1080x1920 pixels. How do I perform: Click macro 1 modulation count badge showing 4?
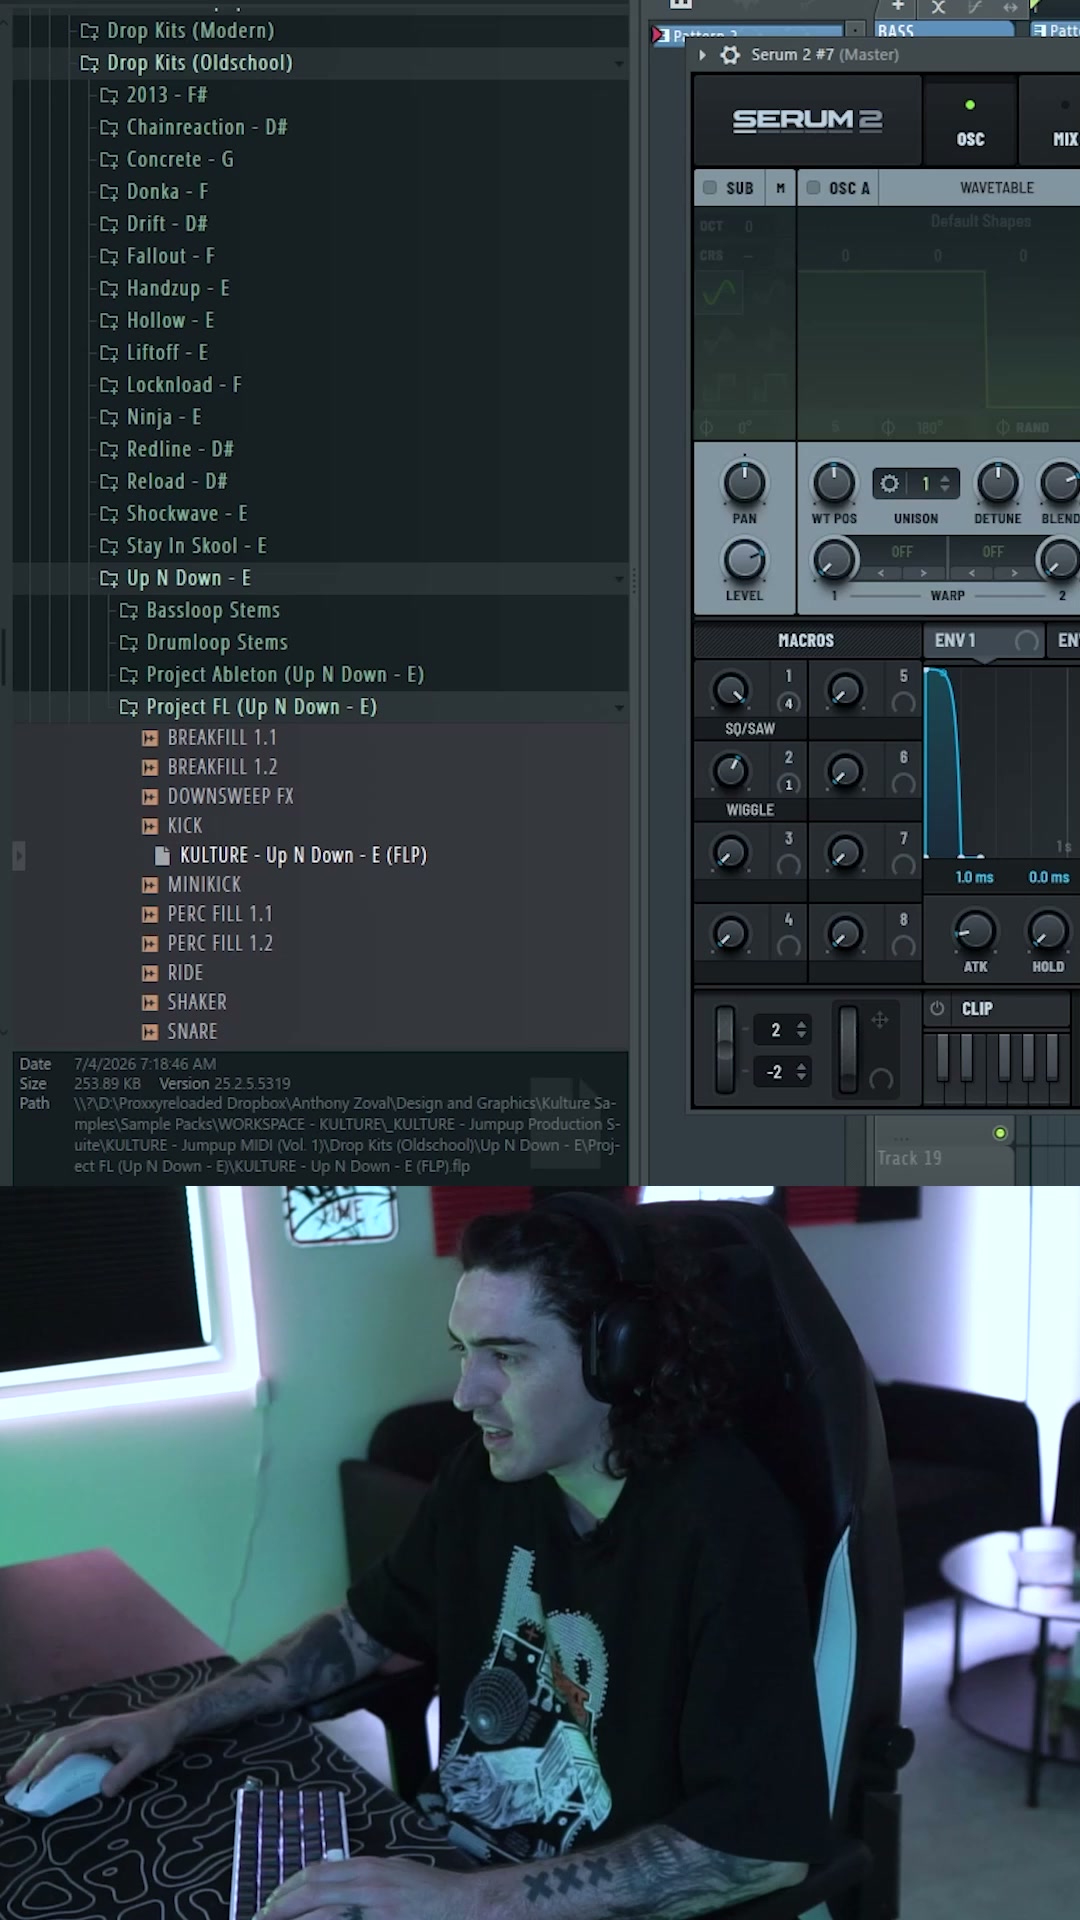(x=788, y=704)
